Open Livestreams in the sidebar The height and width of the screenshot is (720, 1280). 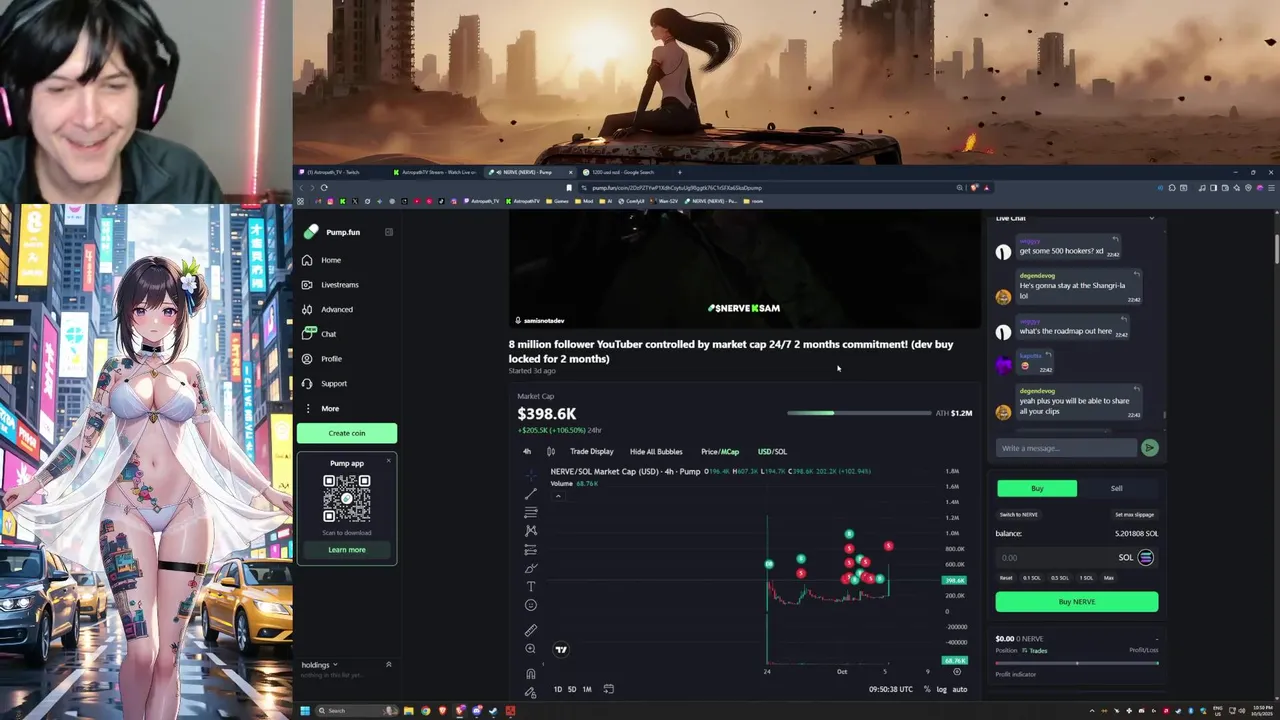coord(331,285)
